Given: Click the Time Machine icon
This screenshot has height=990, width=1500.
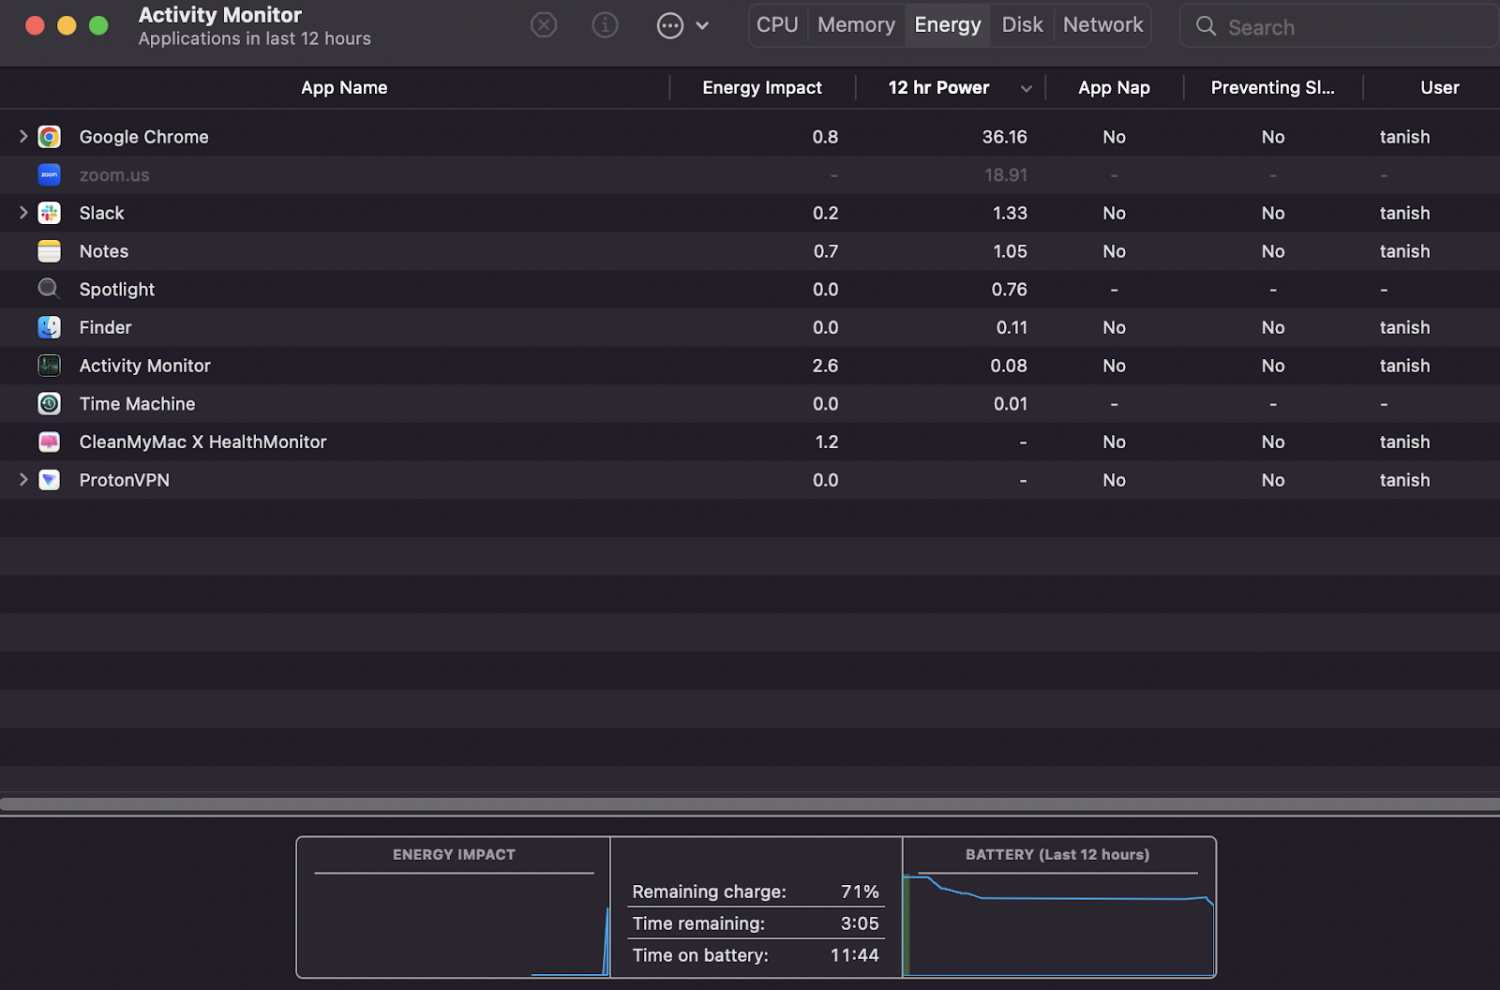Looking at the screenshot, I should 49,404.
